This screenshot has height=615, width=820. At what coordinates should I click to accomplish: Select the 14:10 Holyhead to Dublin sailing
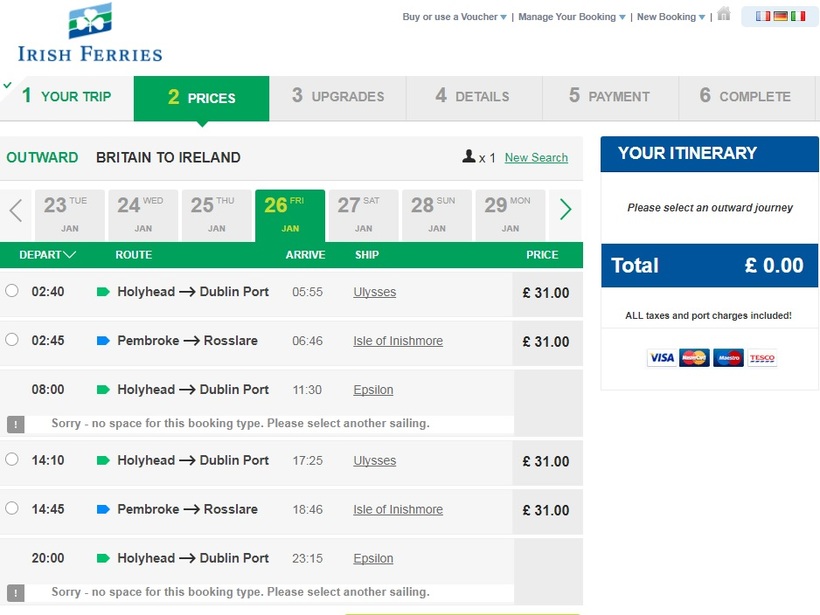click(12, 460)
